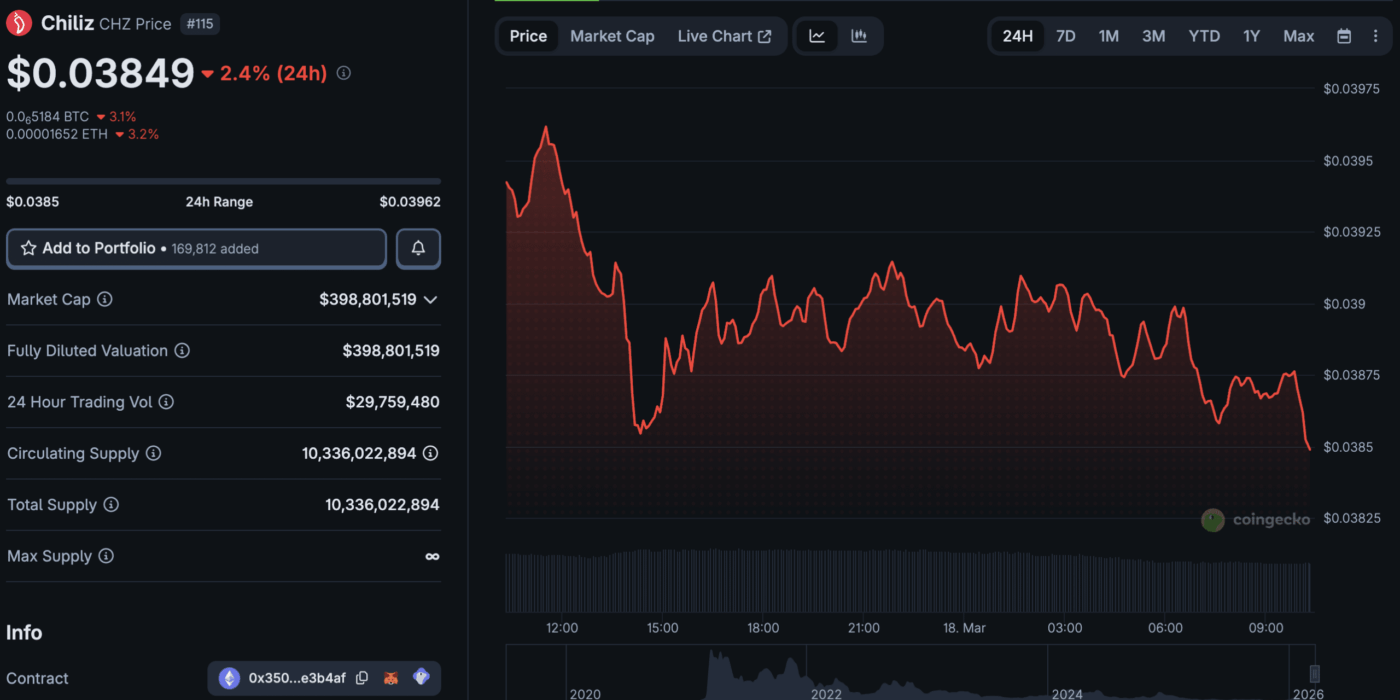Expand the Market Cap value chevron
This screenshot has width=1400, height=700.
431,299
